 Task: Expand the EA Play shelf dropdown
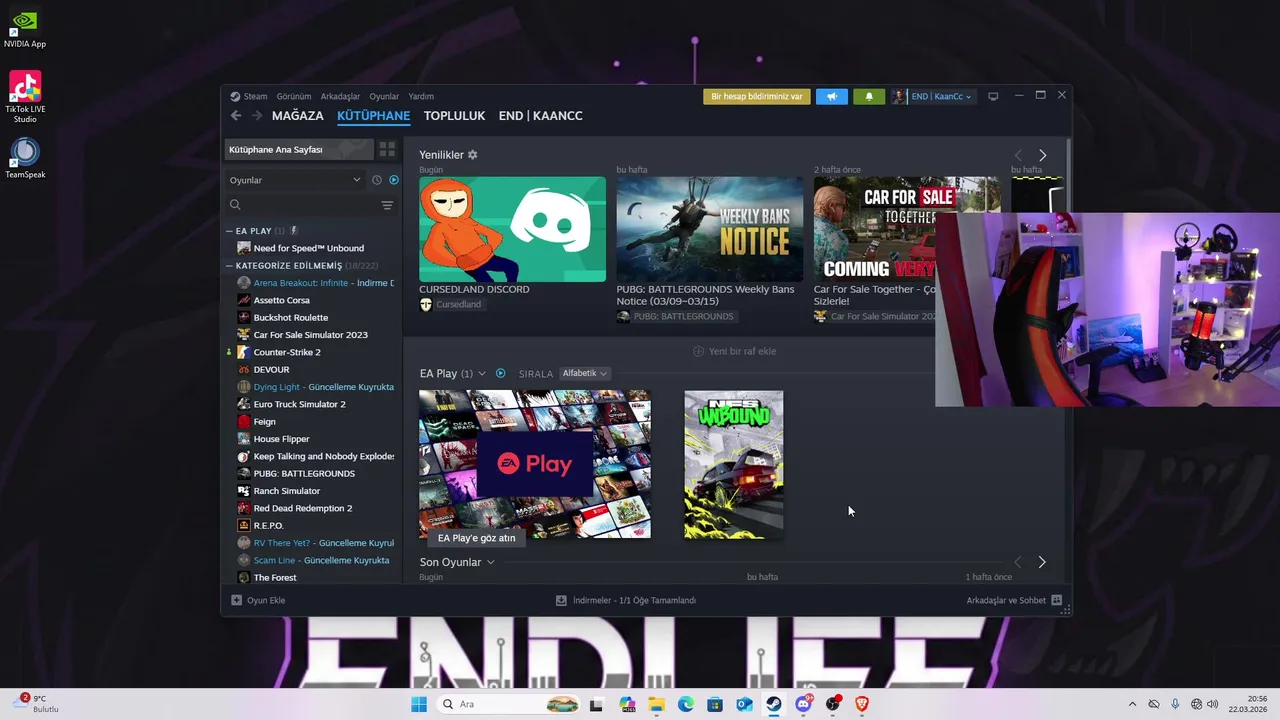click(482, 373)
